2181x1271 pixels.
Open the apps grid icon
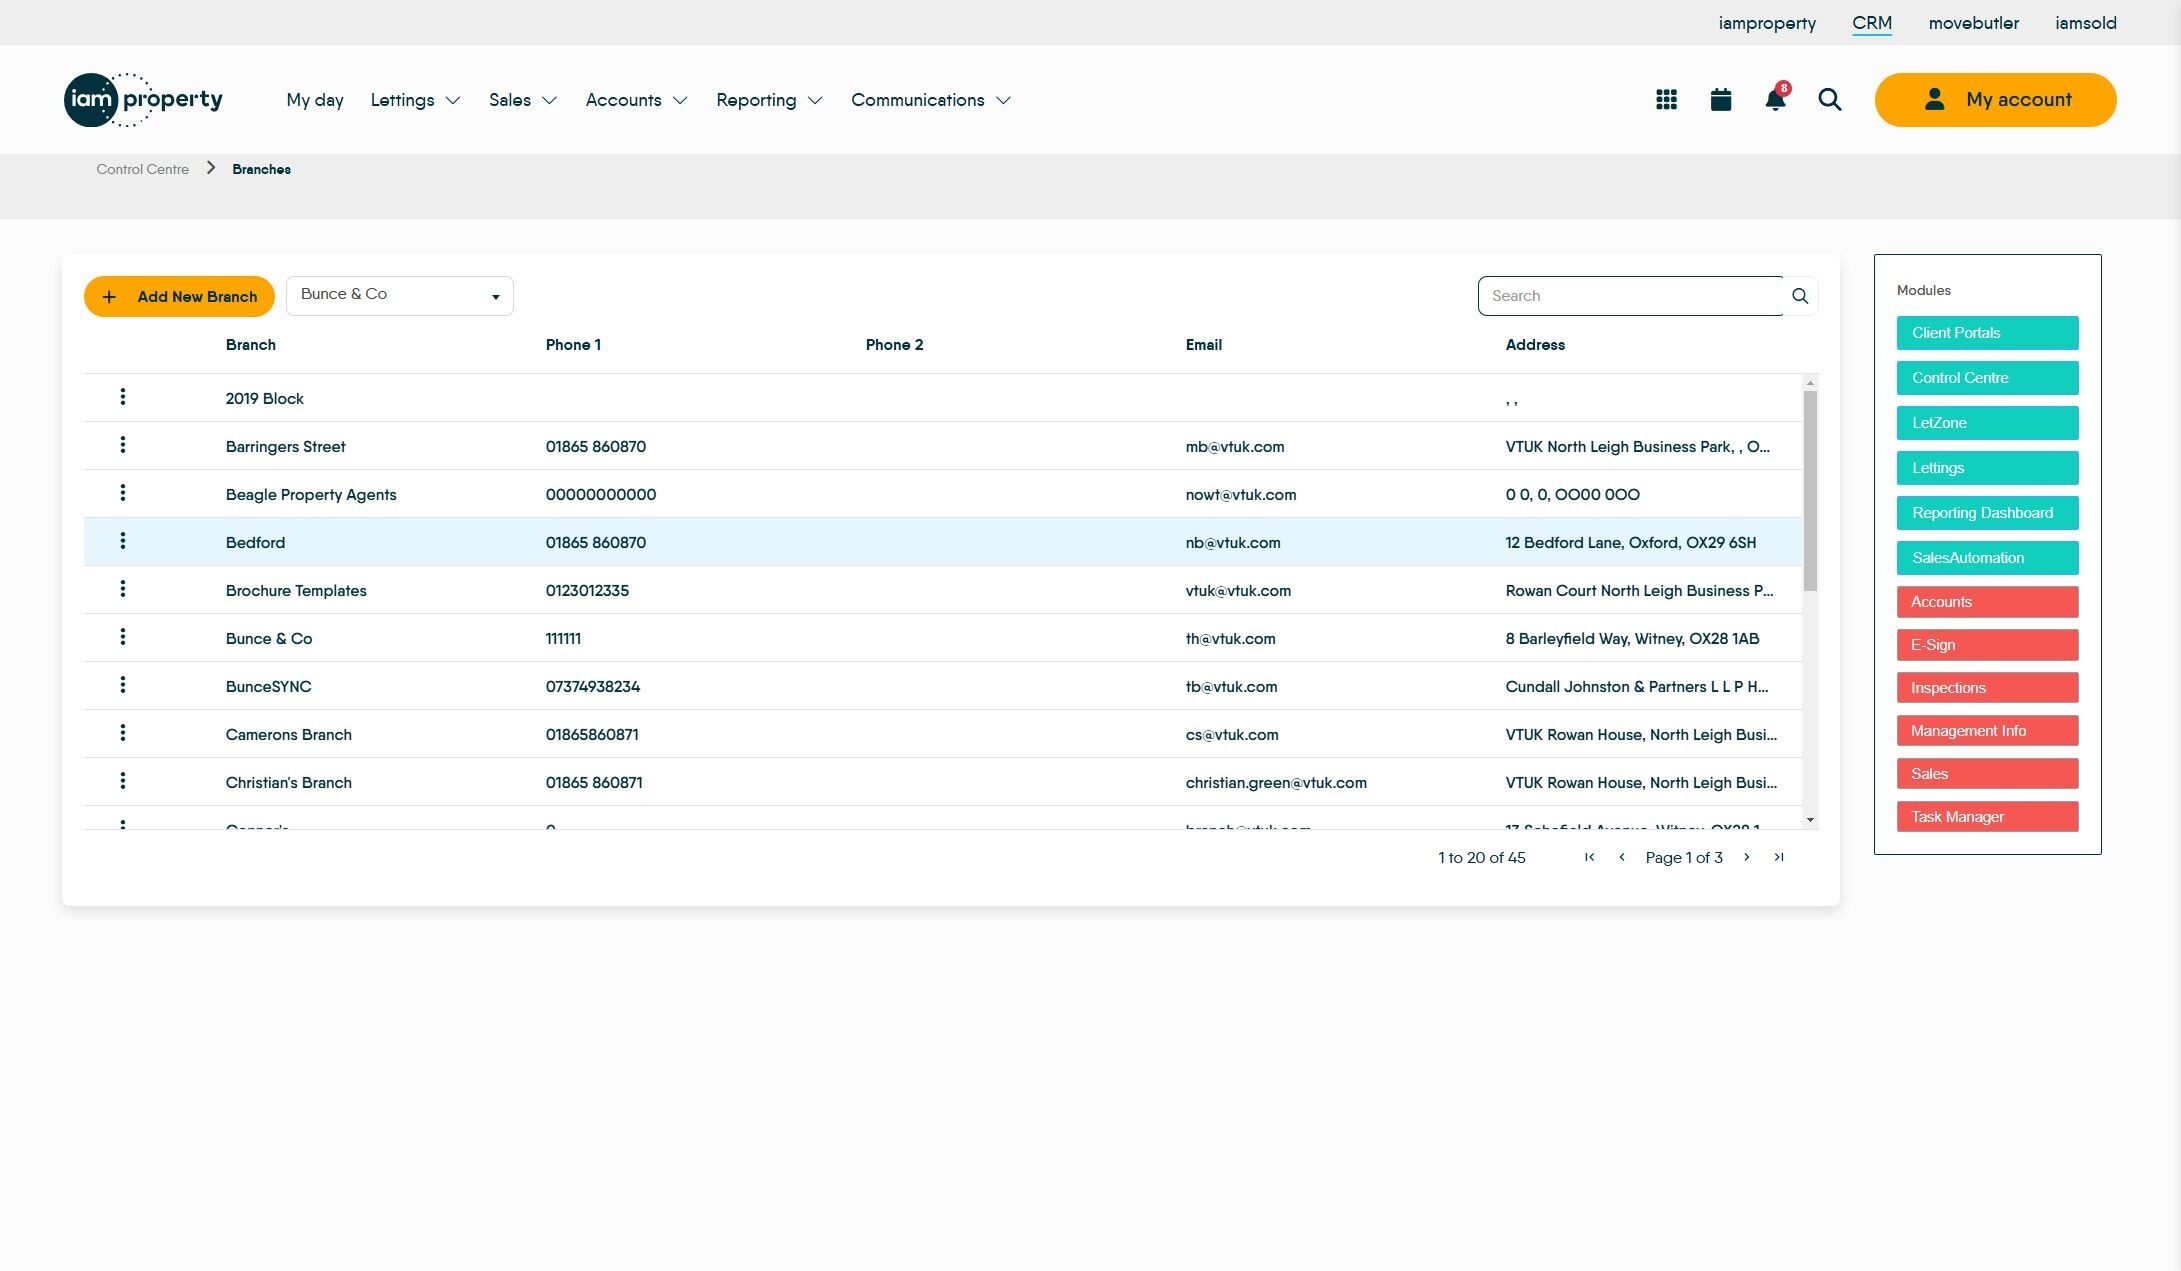pos(1666,99)
